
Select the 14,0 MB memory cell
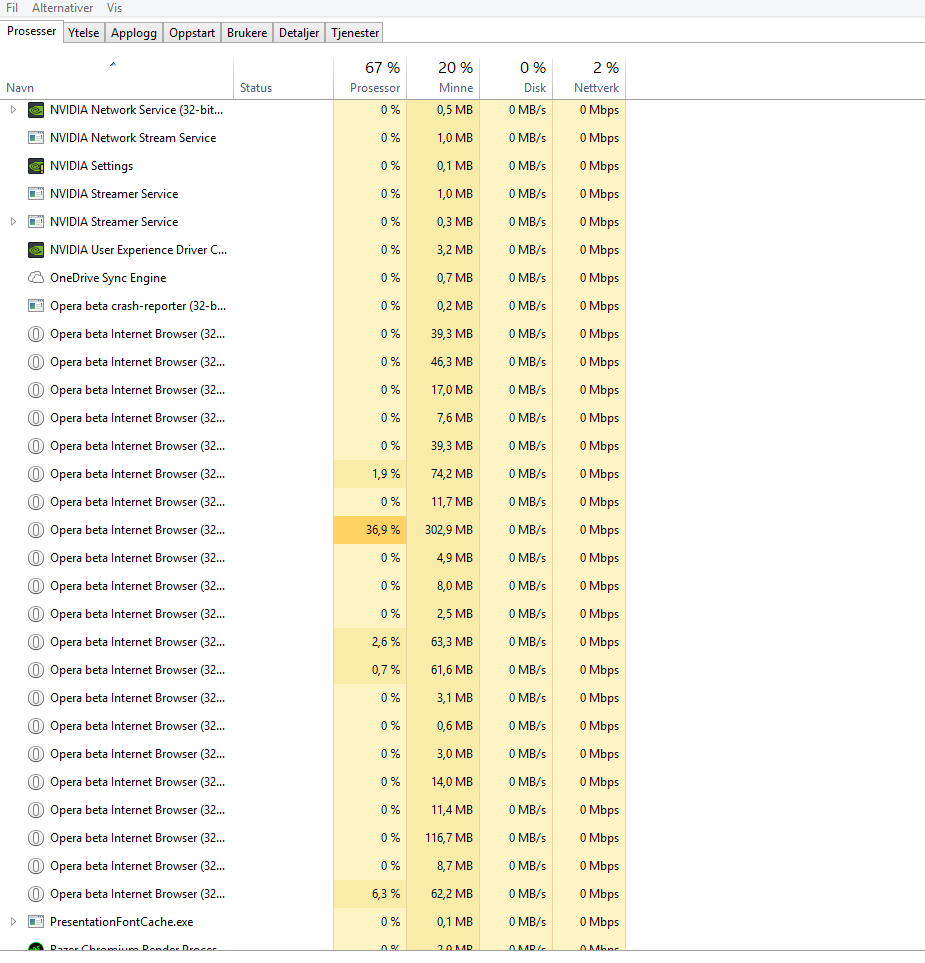coord(443,782)
